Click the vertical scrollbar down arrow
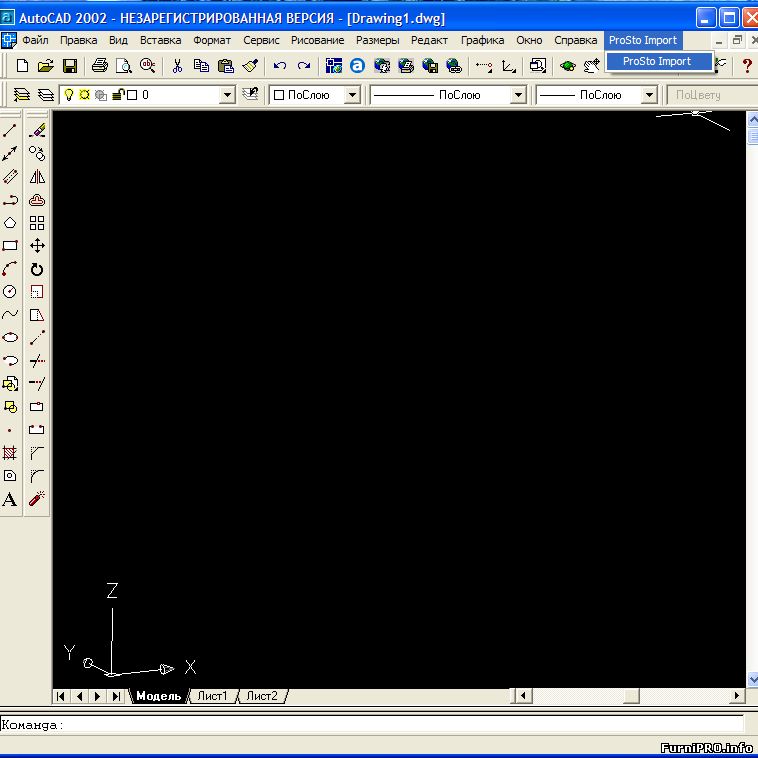Image resolution: width=758 pixels, height=758 pixels. [752, 679]
